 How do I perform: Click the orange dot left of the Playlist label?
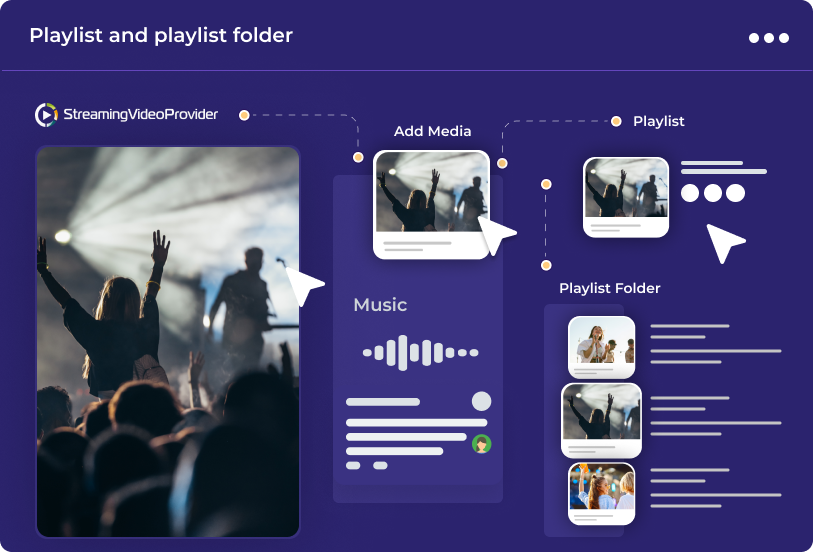point(616,121)
